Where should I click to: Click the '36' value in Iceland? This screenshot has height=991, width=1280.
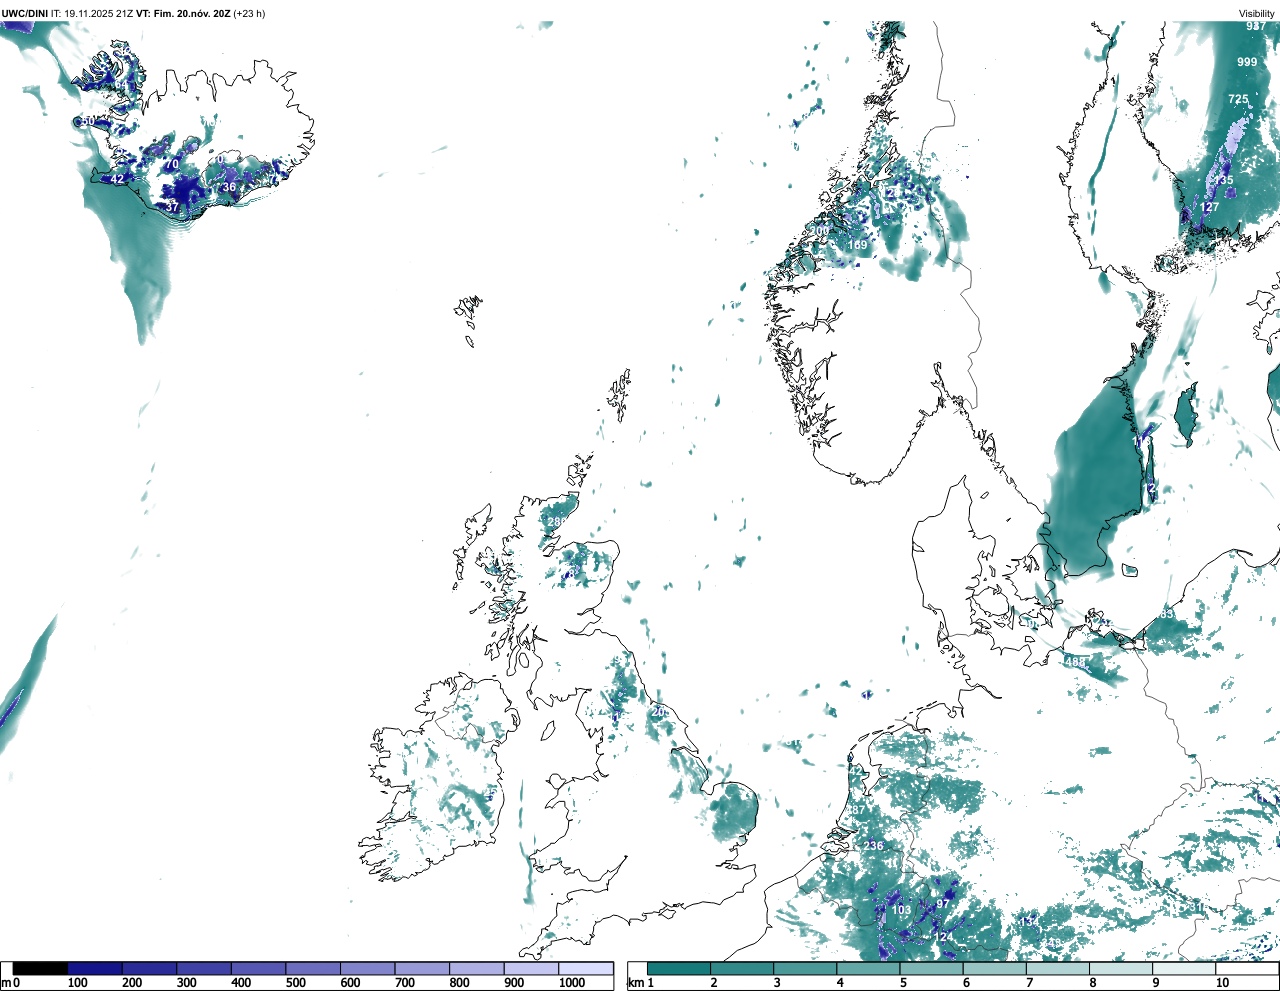point(229,187)
